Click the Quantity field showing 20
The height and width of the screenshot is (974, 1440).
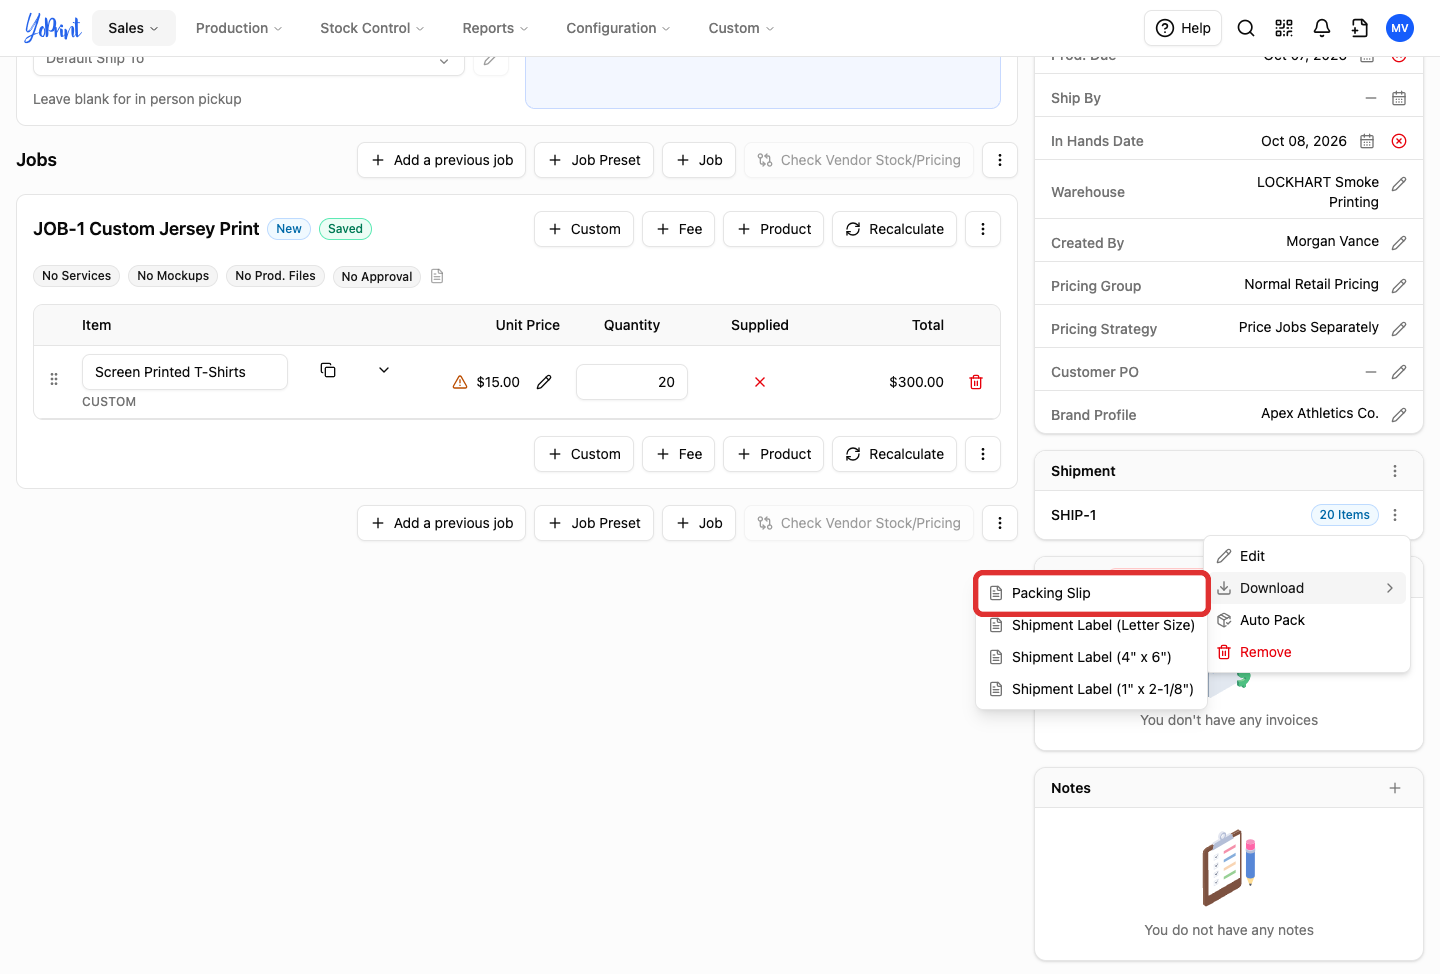pyautogui.click(x=632, y=382)
